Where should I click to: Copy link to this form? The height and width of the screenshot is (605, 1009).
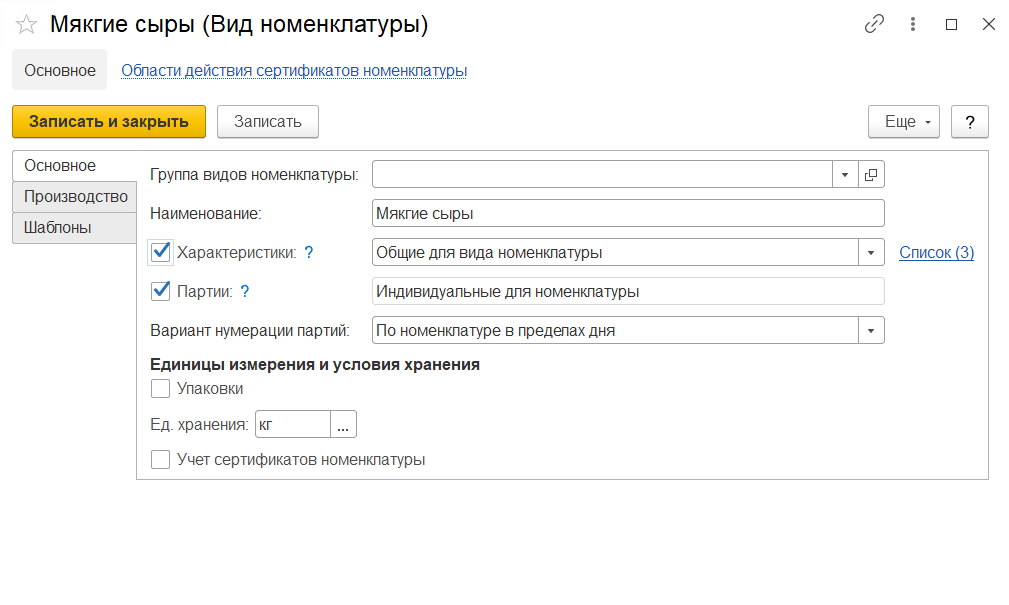(874, 25)
